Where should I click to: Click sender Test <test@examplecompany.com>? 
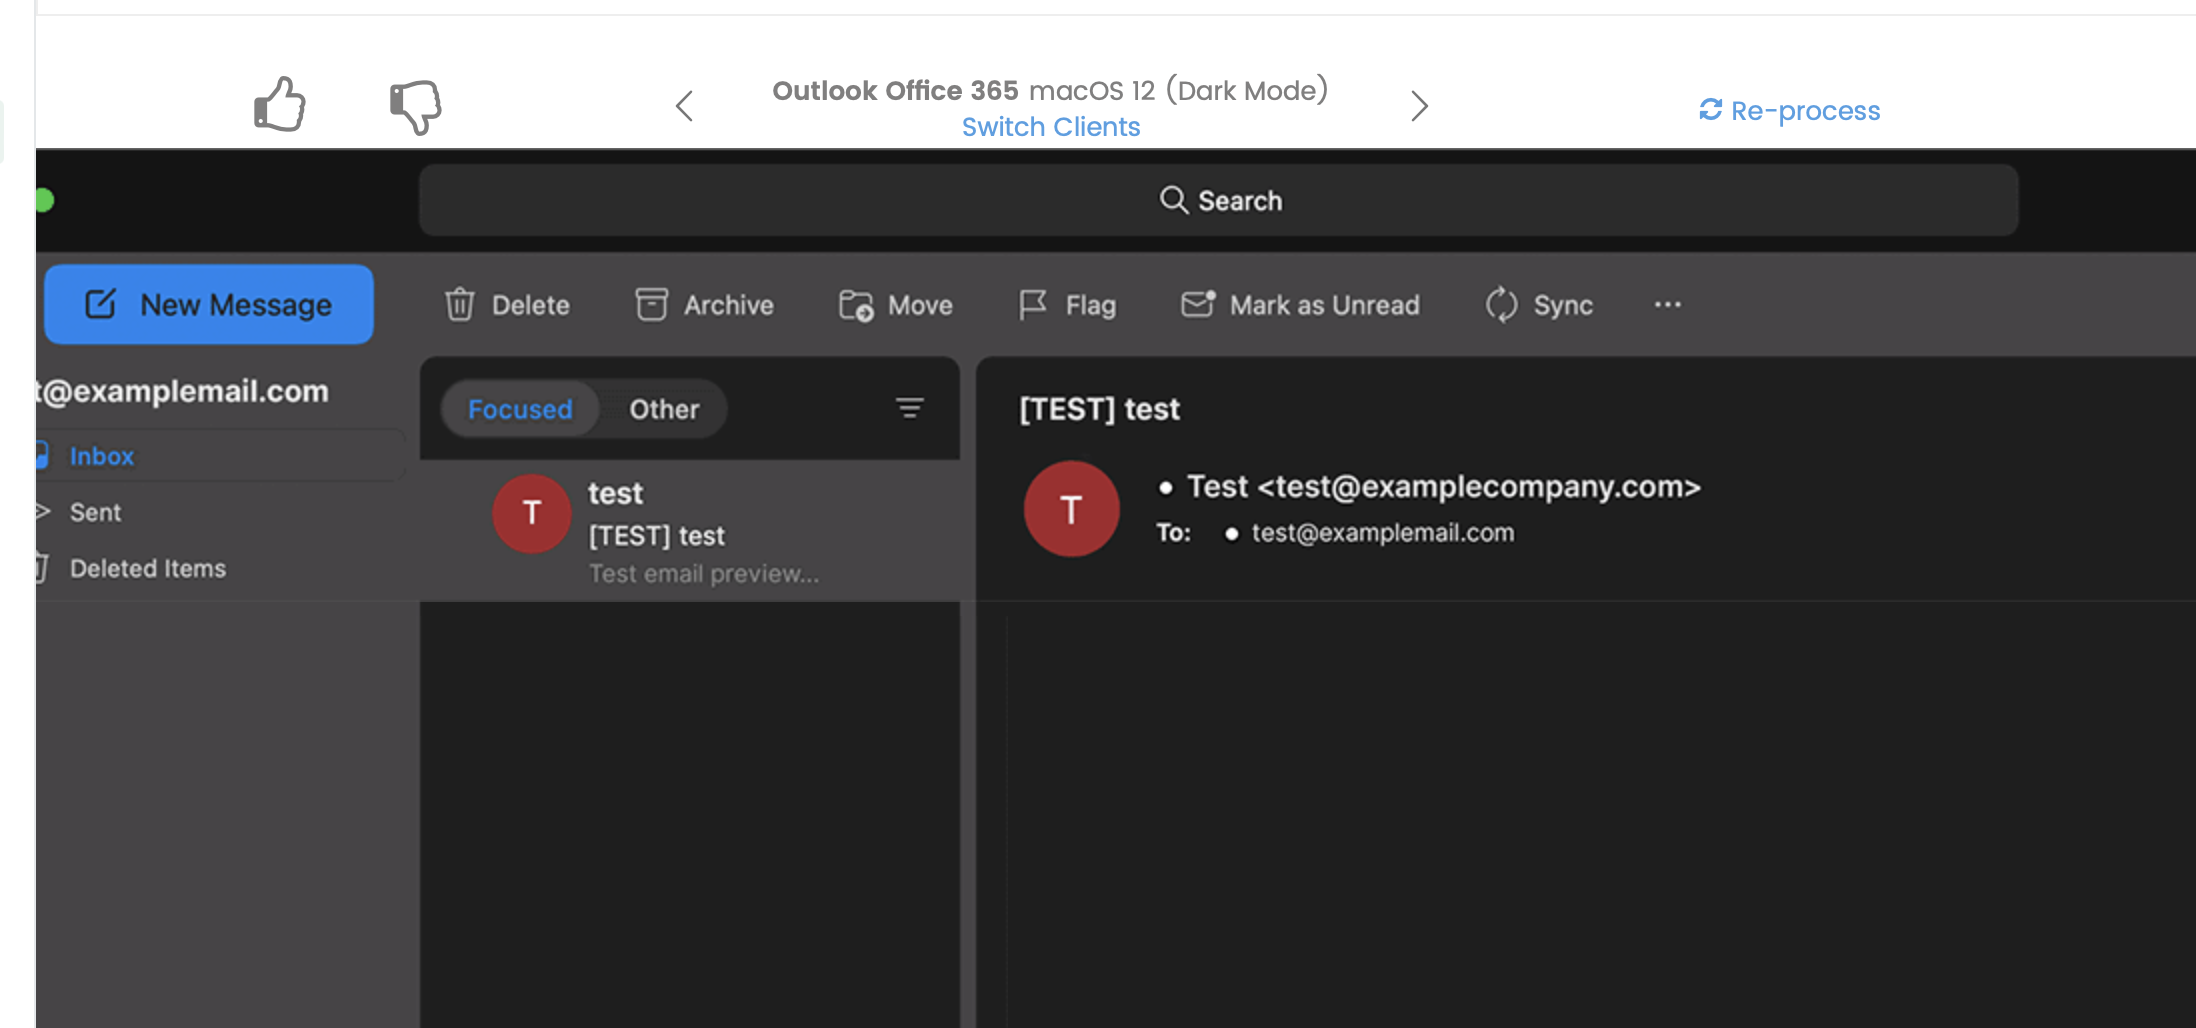[1443, 487]
